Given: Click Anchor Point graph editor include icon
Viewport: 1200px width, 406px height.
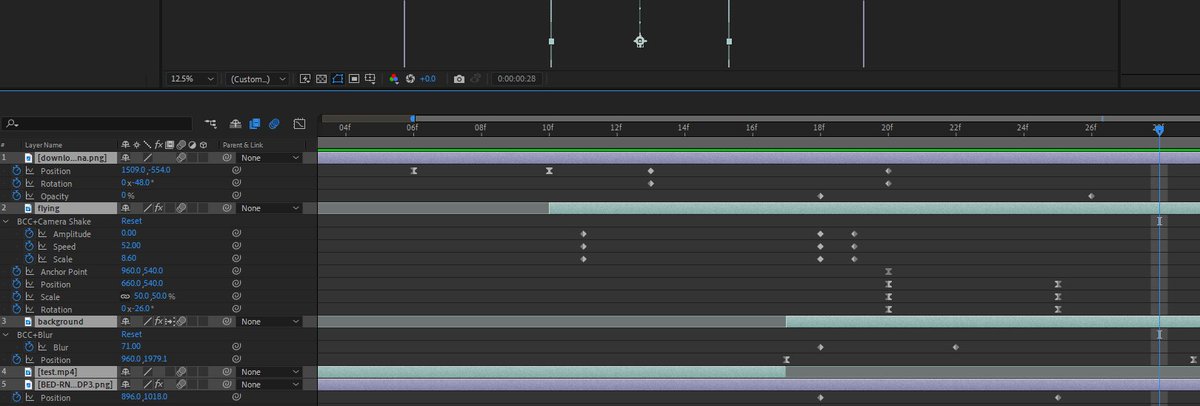Looking at the screenshot, I should tap(30, 272).
